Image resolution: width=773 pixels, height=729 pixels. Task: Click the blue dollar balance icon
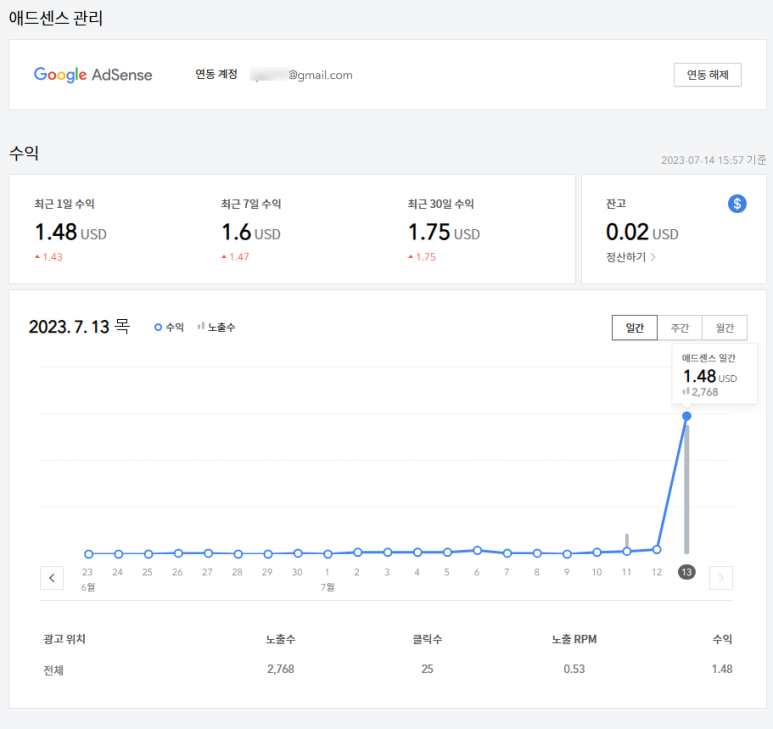737,204
